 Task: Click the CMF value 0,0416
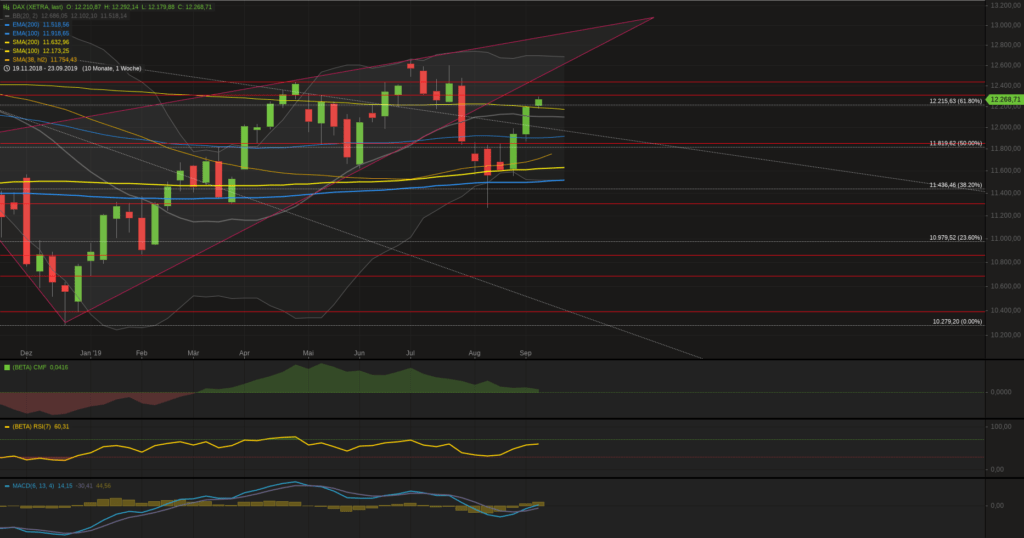tap(59, 368)
